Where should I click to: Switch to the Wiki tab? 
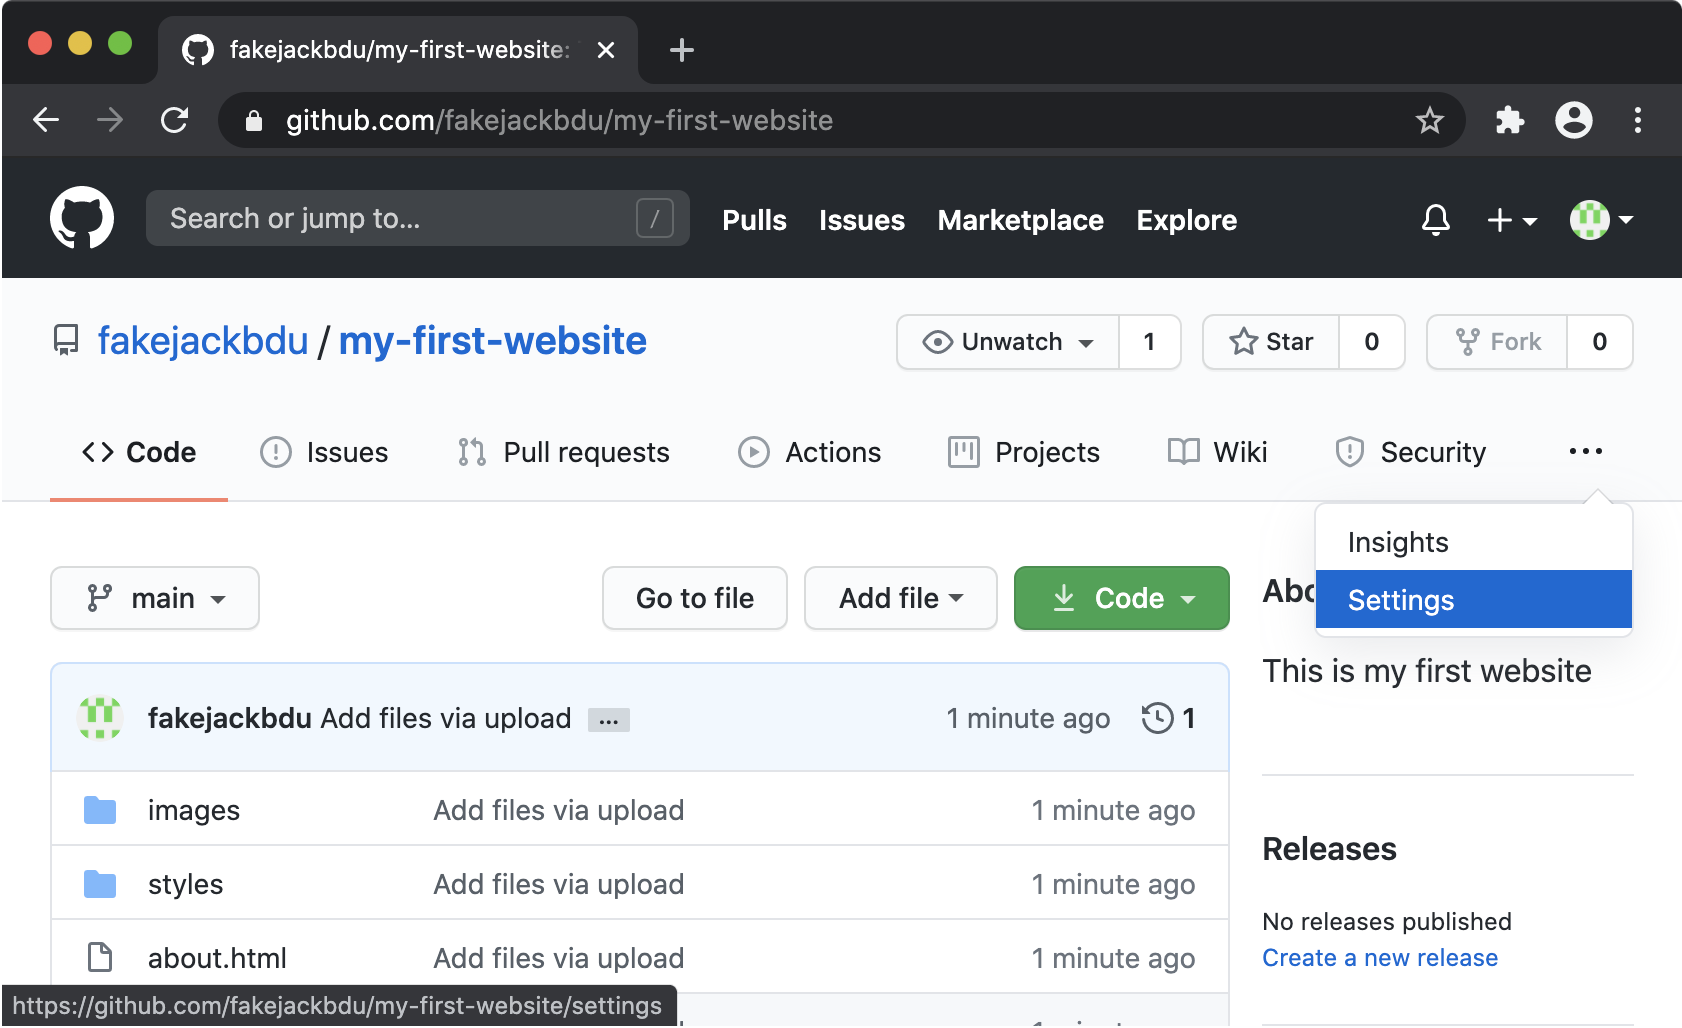1217,452
